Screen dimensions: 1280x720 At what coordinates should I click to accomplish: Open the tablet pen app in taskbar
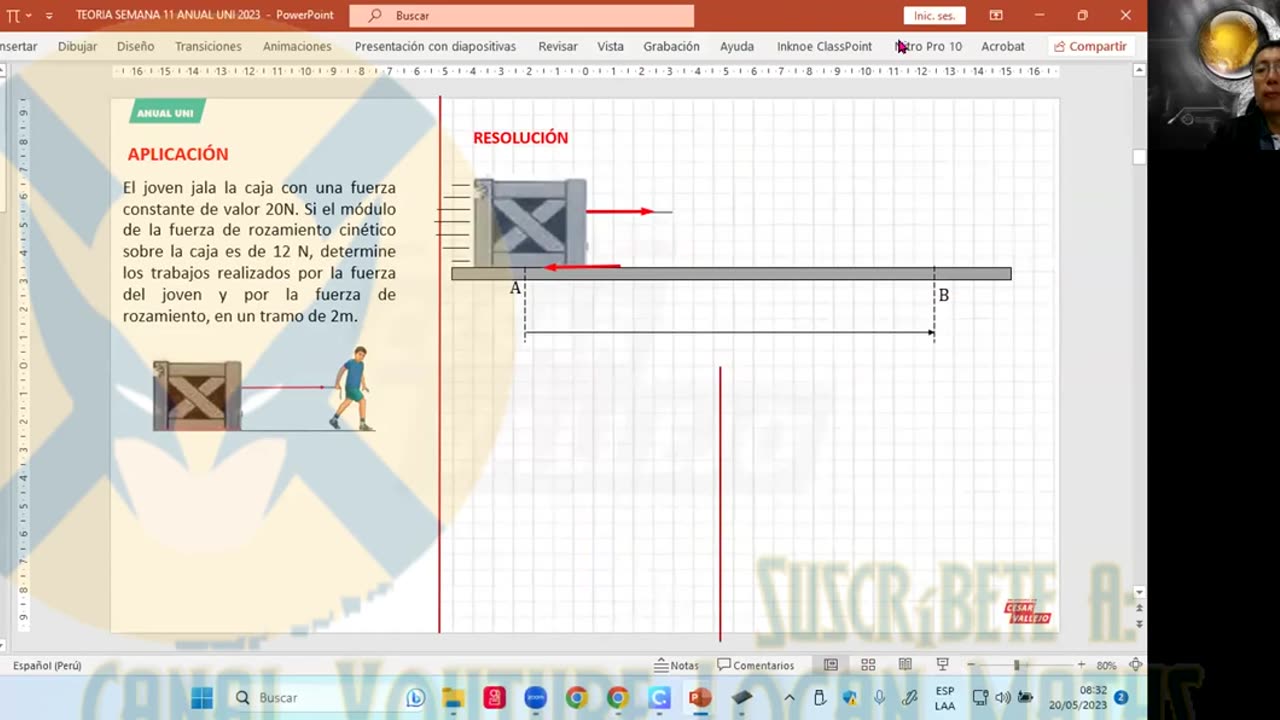[741, 697]
